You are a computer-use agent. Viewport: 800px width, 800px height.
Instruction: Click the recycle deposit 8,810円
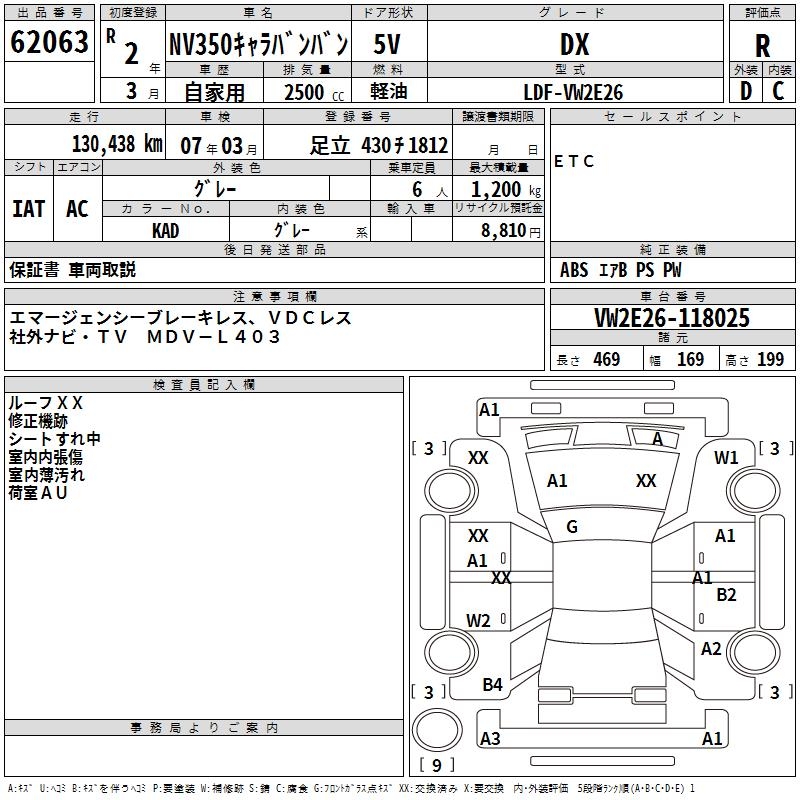click(x=511, y=231)
